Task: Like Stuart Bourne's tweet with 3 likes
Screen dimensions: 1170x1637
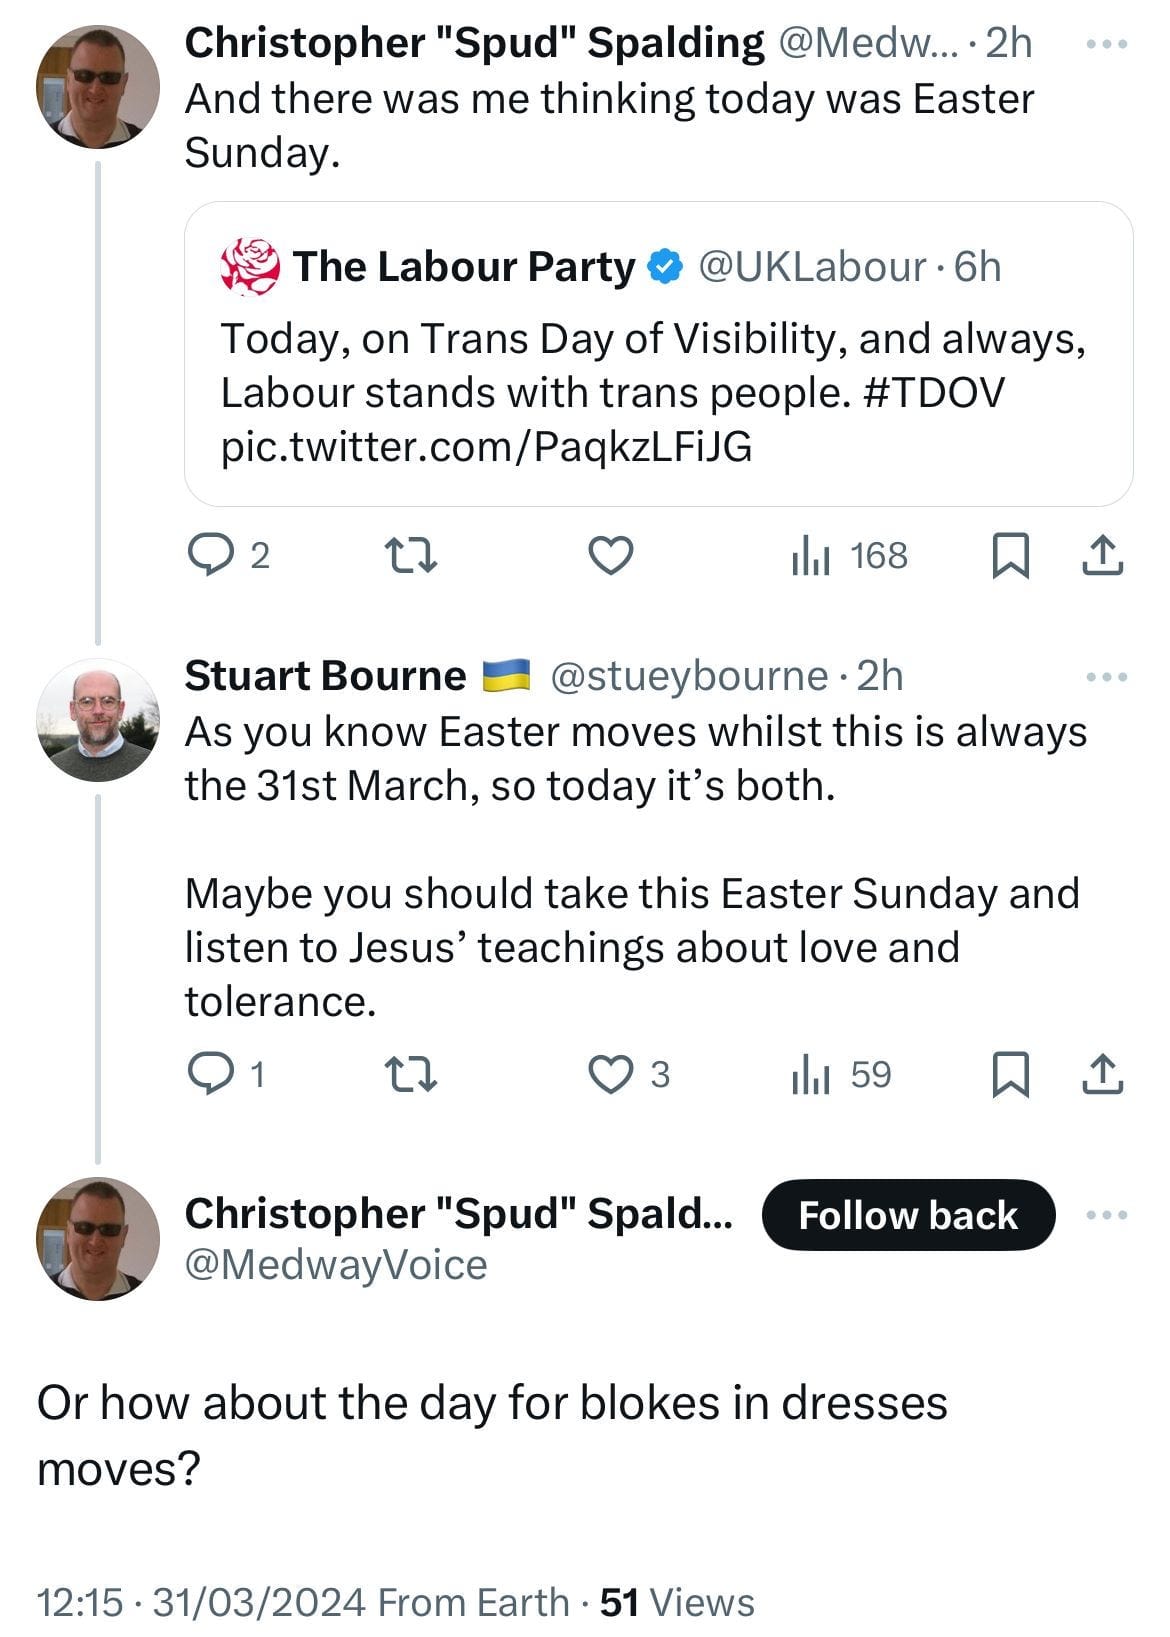Action: [x=610, y=1074]
